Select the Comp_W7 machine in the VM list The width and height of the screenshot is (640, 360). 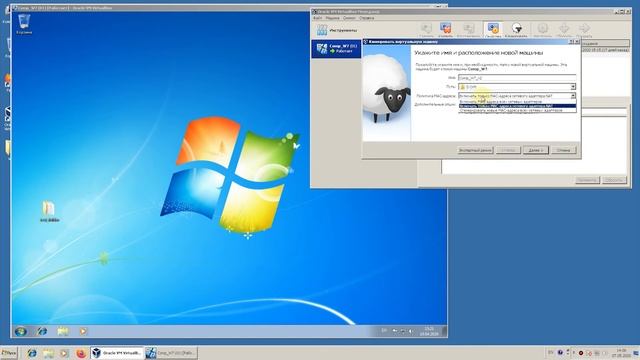(336, 49)
